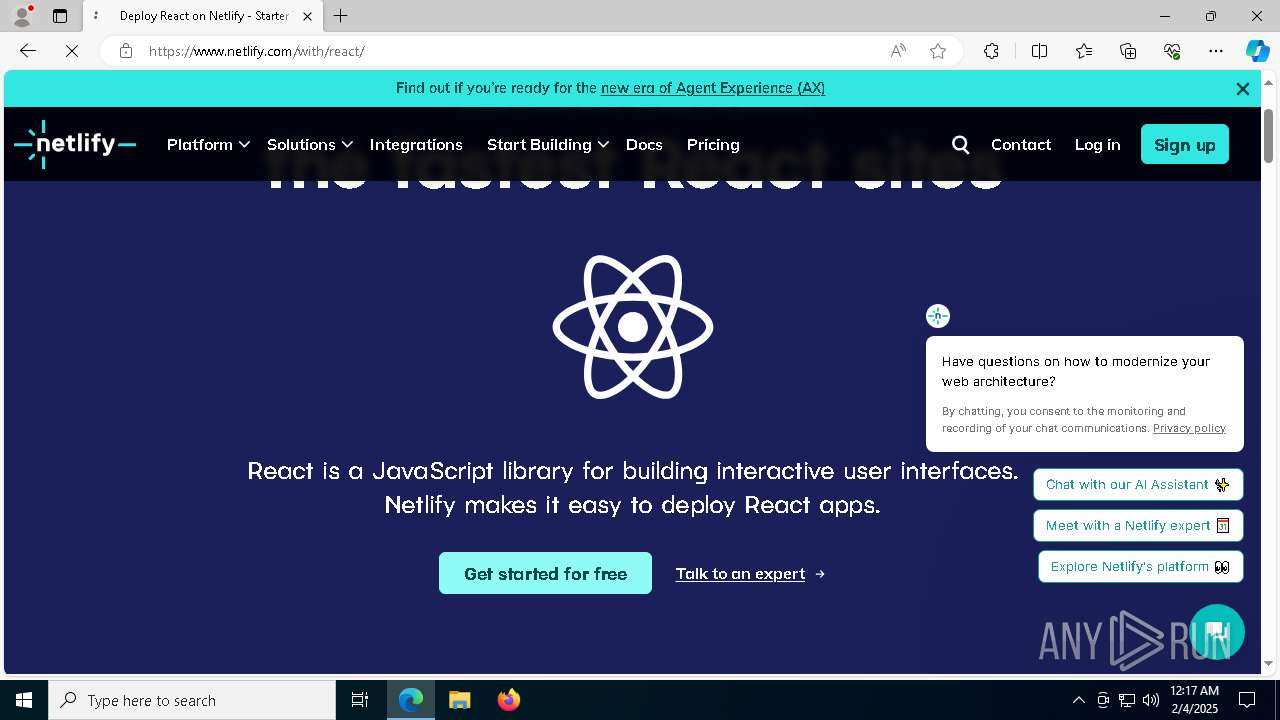The height and width of the screenshot is (720, 1280).
Task: Open Browser essentials icon
Action: (x=1172, y=51)
